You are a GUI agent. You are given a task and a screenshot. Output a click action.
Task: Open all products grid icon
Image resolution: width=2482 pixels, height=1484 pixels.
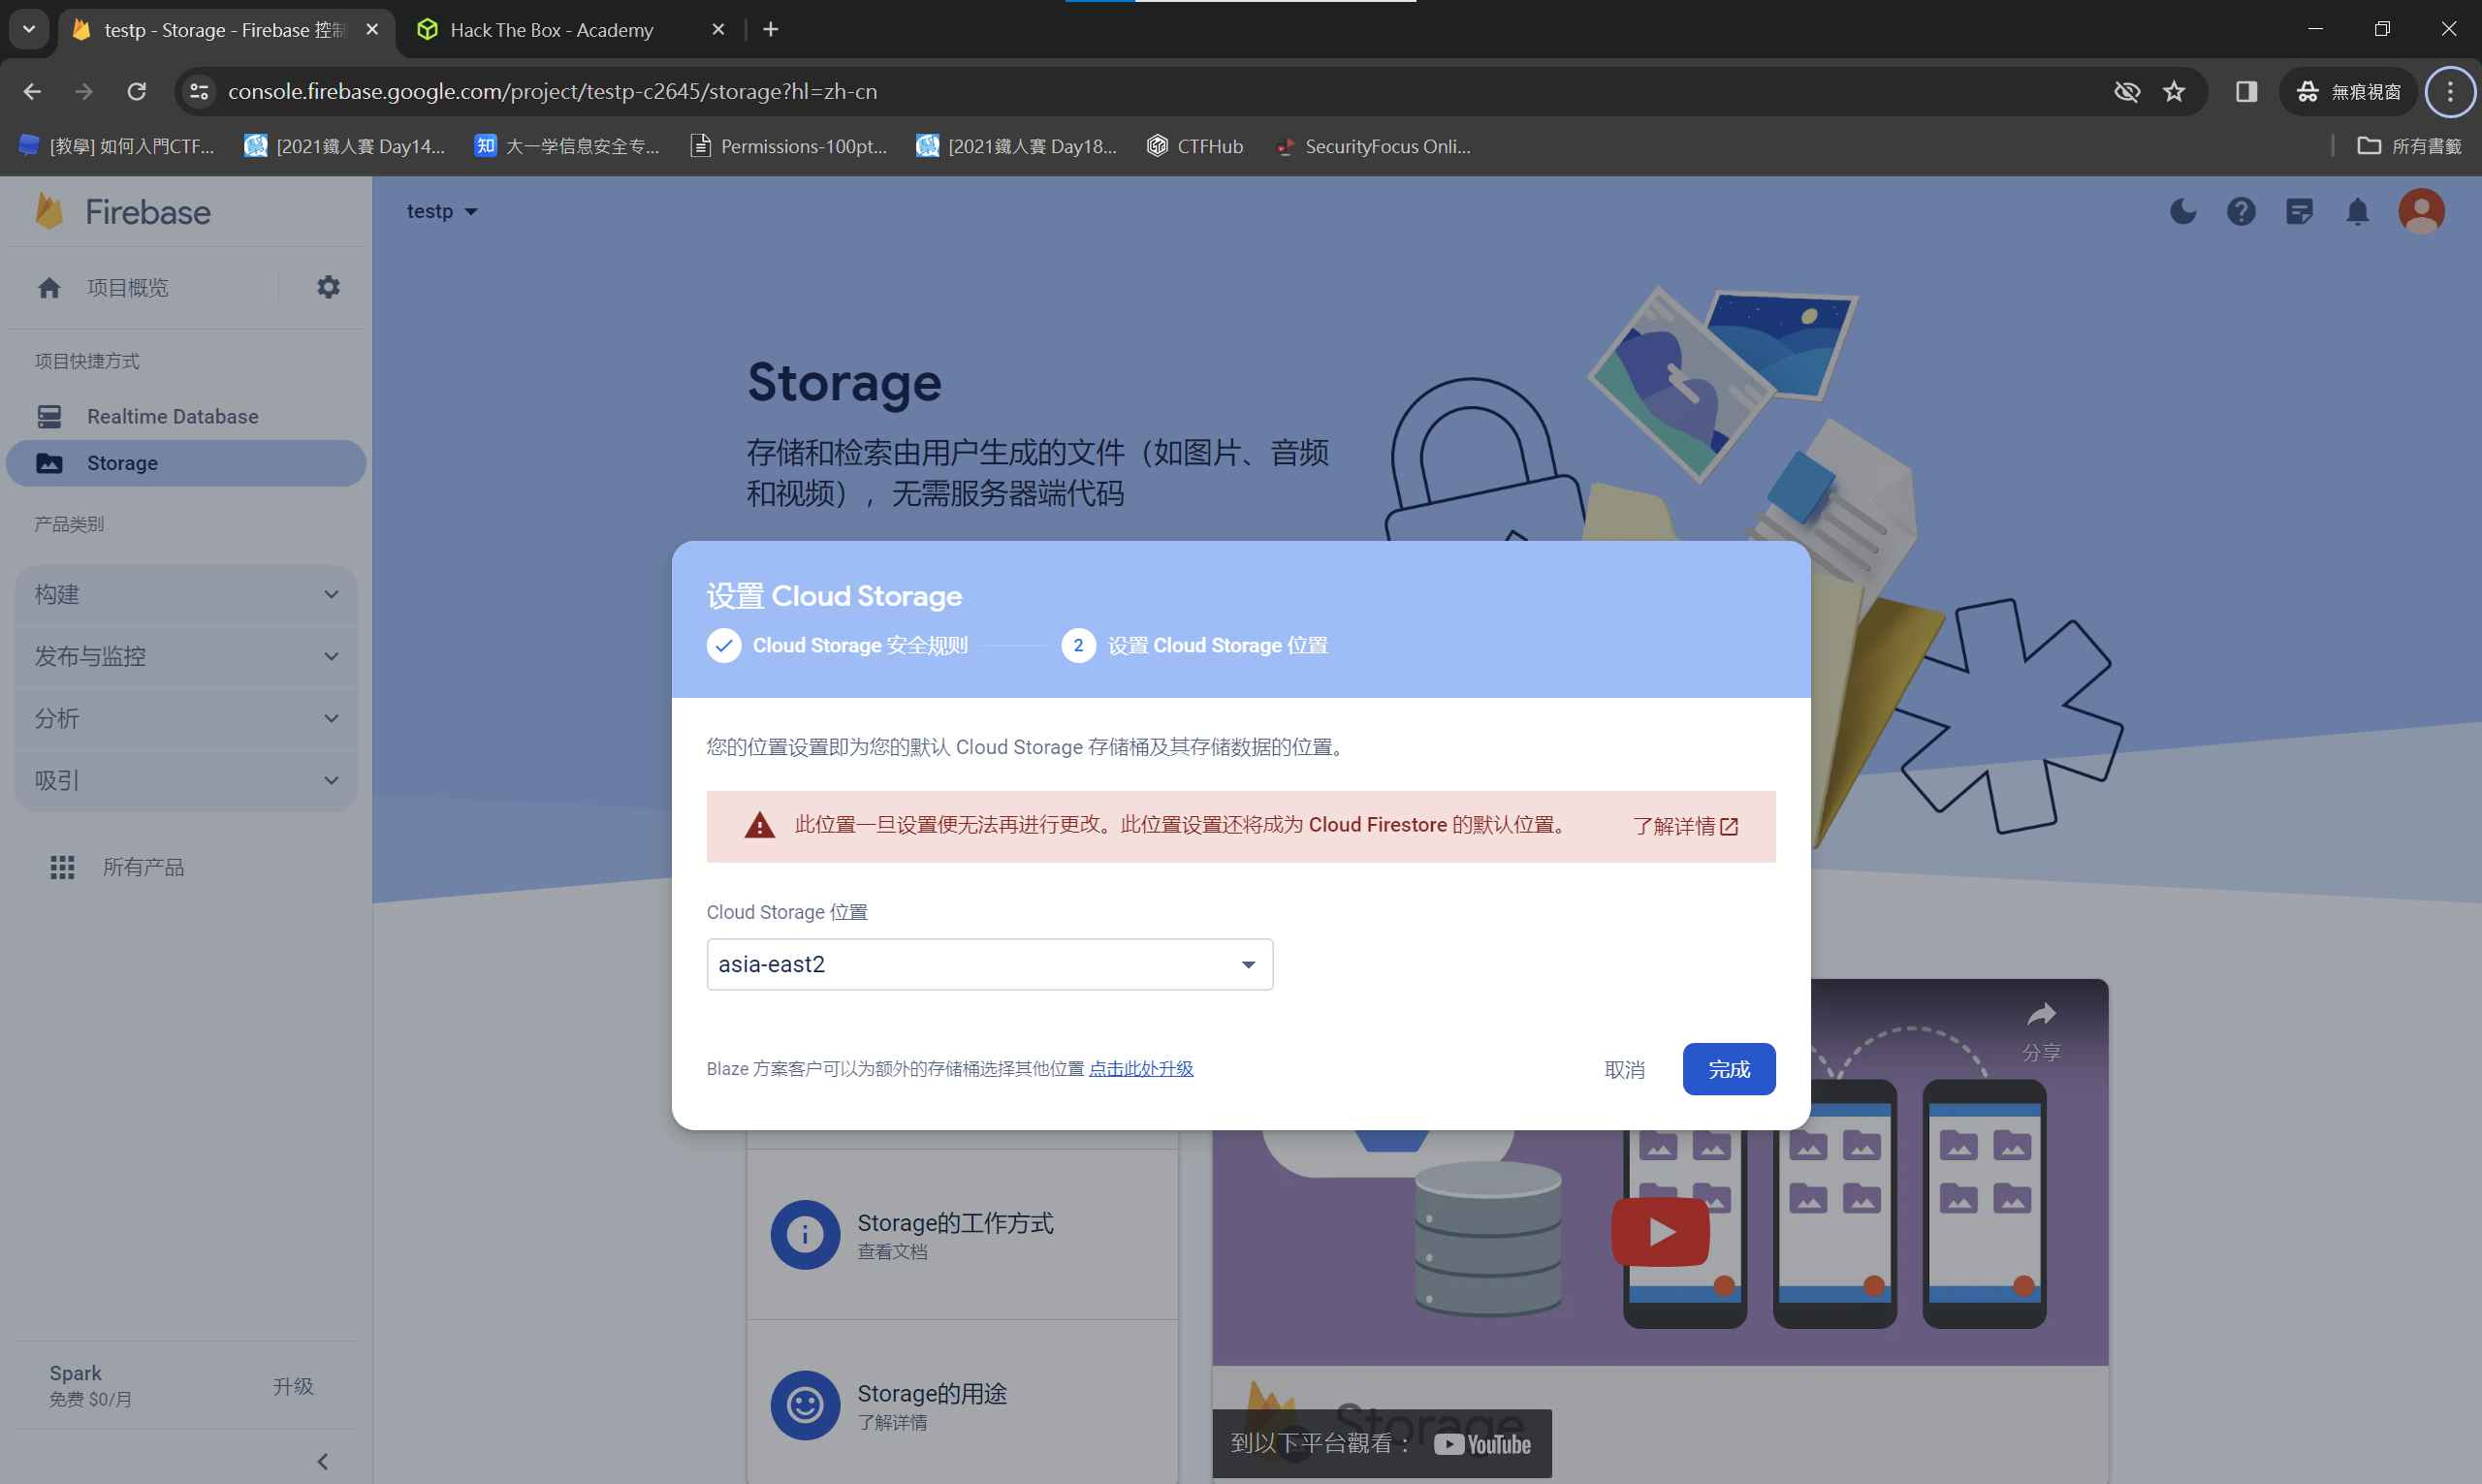tap(63, 867)
